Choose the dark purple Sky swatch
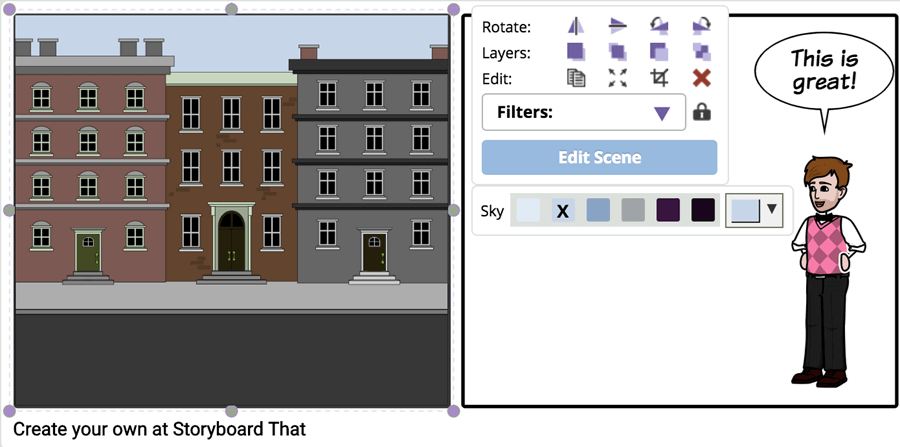This screenshot has width=900, height=447. coord(668,210)
